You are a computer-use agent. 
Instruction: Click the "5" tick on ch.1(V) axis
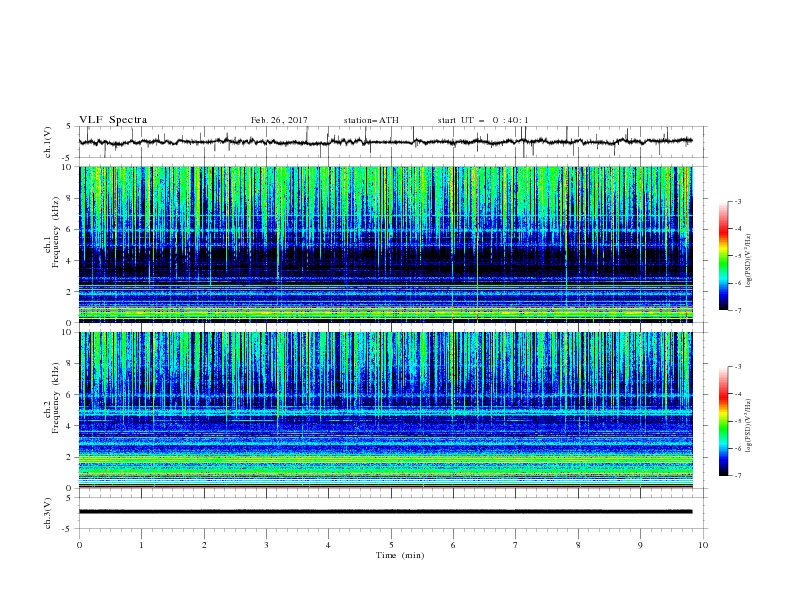point(70,127)
